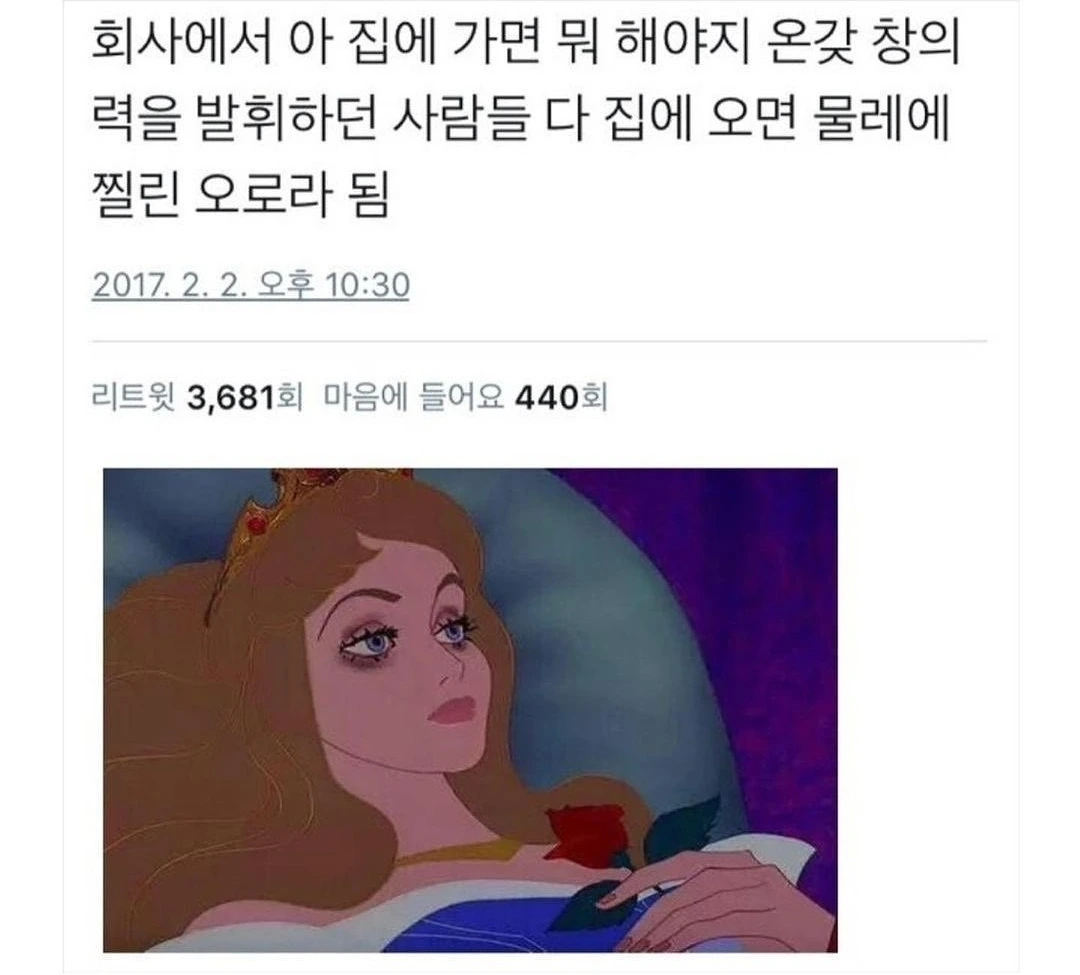This screenshot has height=975, width=1080.
Task: Open the tweet timestamp 2017. 2. 2. 오후 10:30
Action: tap(251, 285)
